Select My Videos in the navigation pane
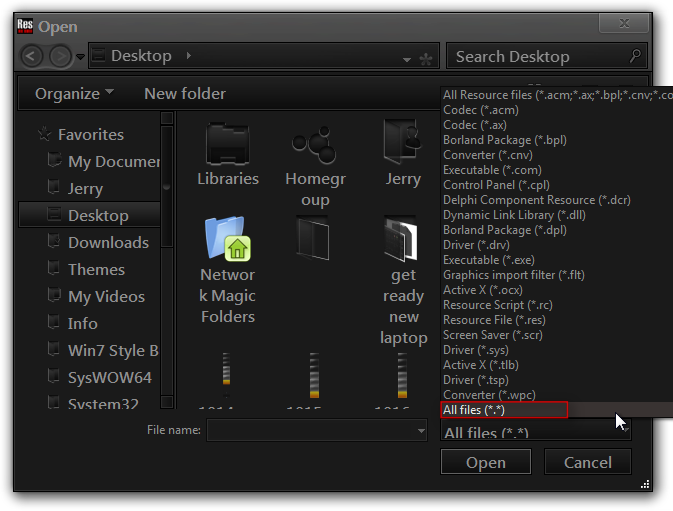Viewport: 673px width, 511px height. [106, 297]
